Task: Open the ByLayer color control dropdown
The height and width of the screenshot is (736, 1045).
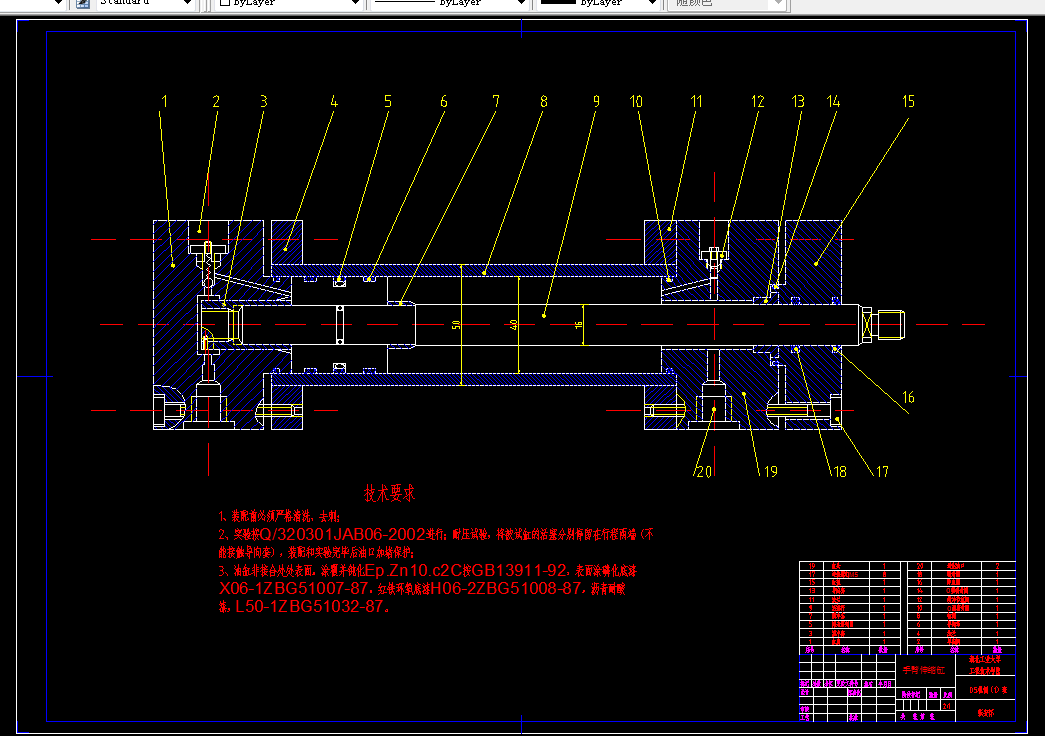Action: [x=289, y=3]
